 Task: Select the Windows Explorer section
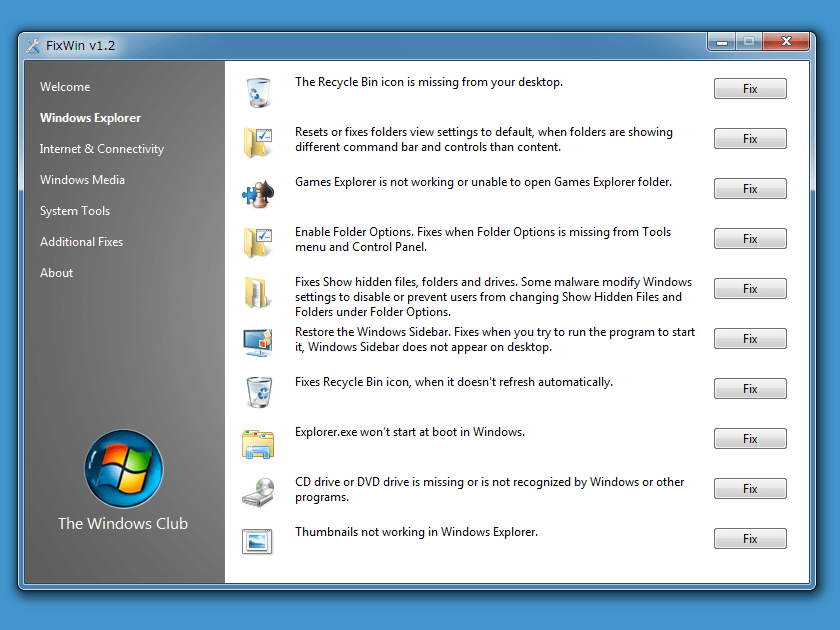(x=90, y=118)
